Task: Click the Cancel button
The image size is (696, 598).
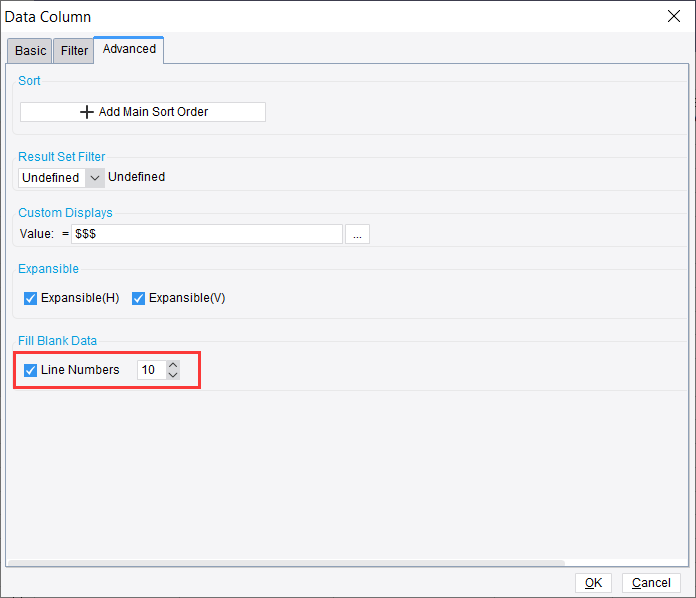Action: 651,583
